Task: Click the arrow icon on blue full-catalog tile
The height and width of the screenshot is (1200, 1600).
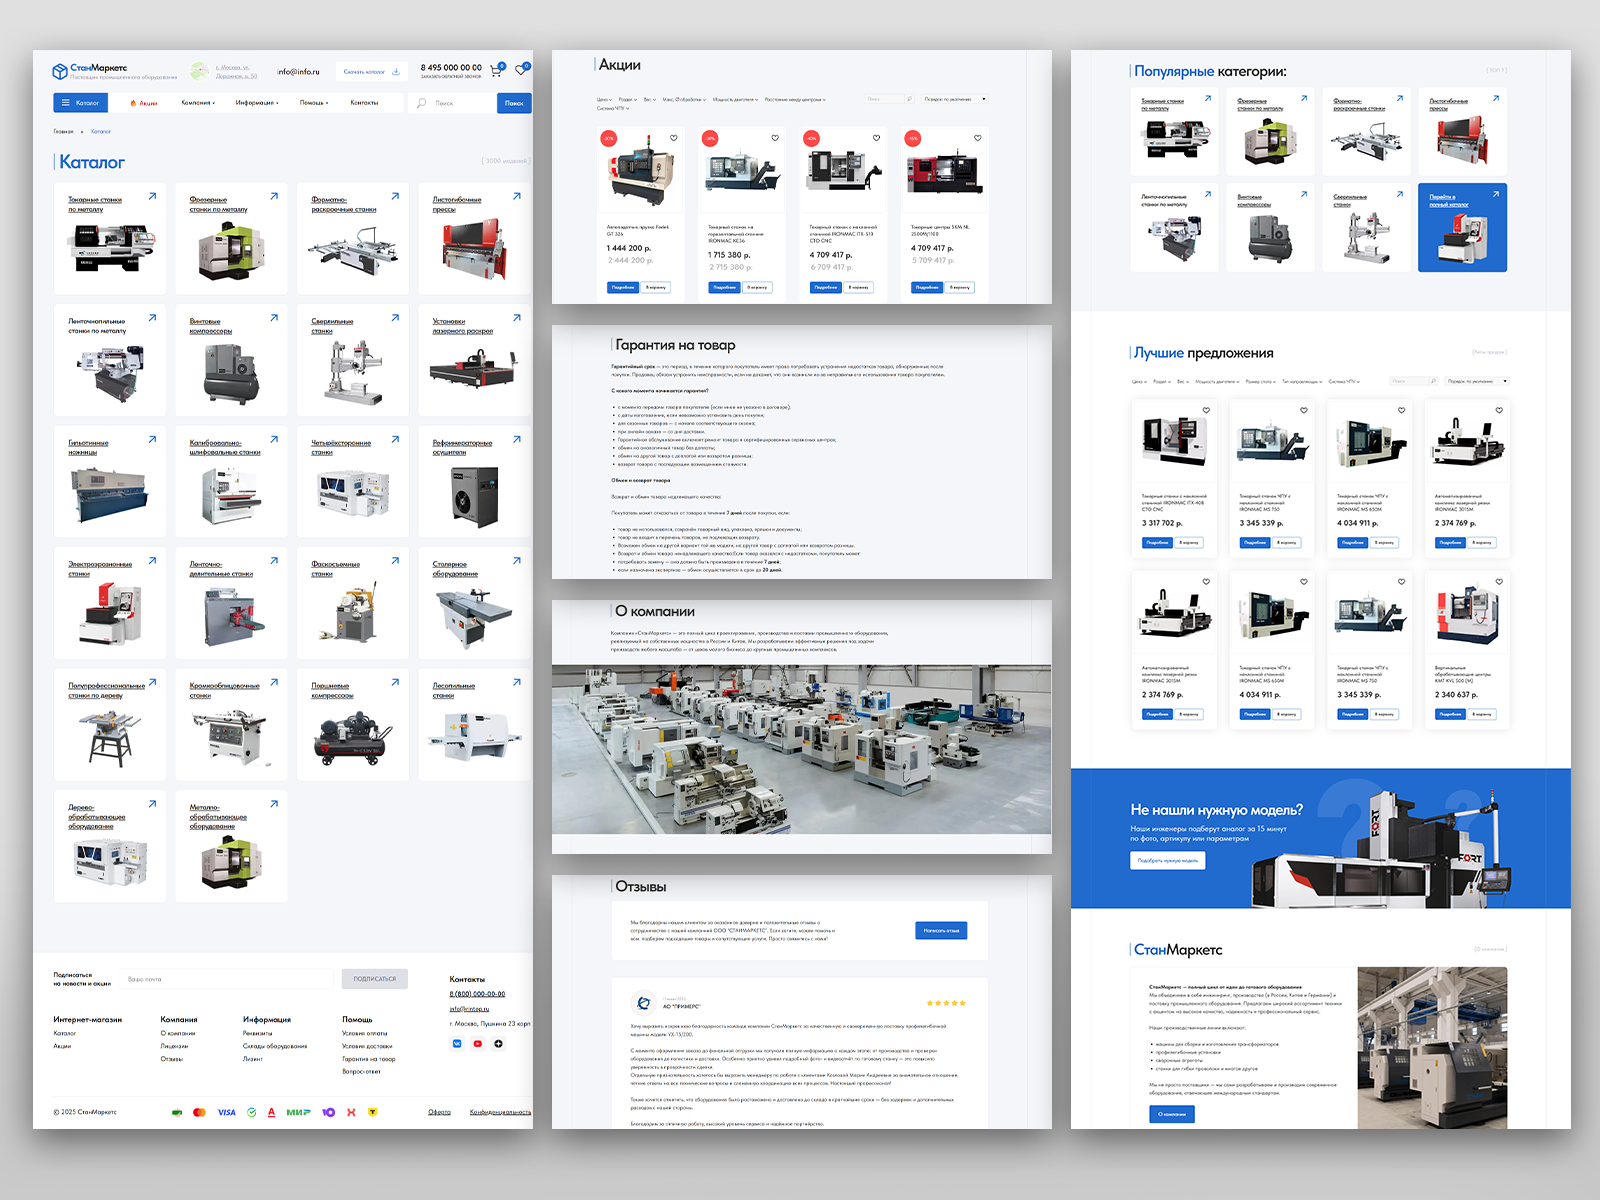Action: [1496, 194]
